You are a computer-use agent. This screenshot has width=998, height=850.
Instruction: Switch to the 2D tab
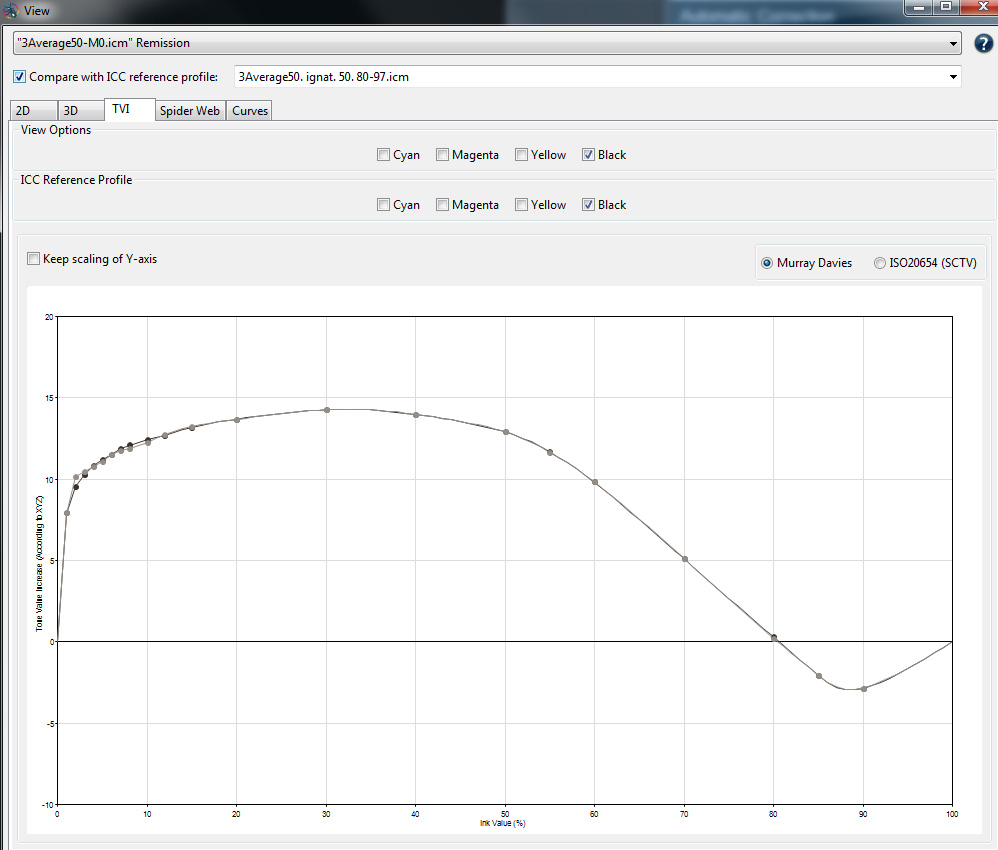click(x=34, y=111)
